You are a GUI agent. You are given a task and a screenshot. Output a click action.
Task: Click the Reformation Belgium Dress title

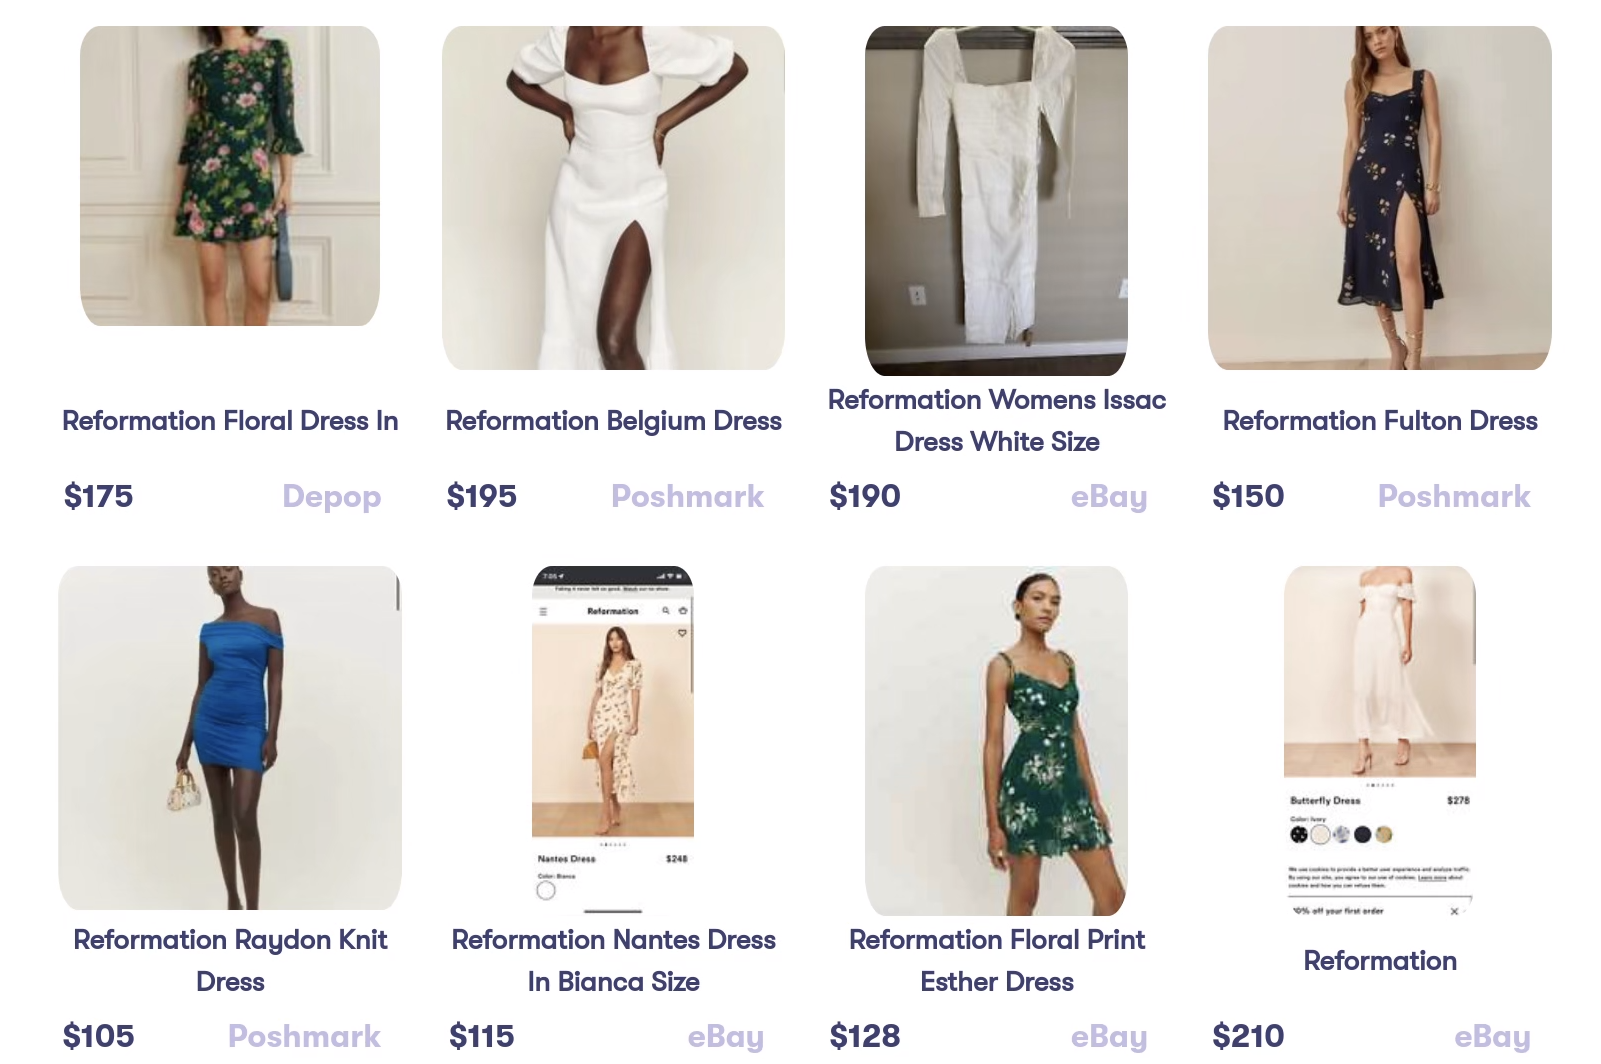613,421
